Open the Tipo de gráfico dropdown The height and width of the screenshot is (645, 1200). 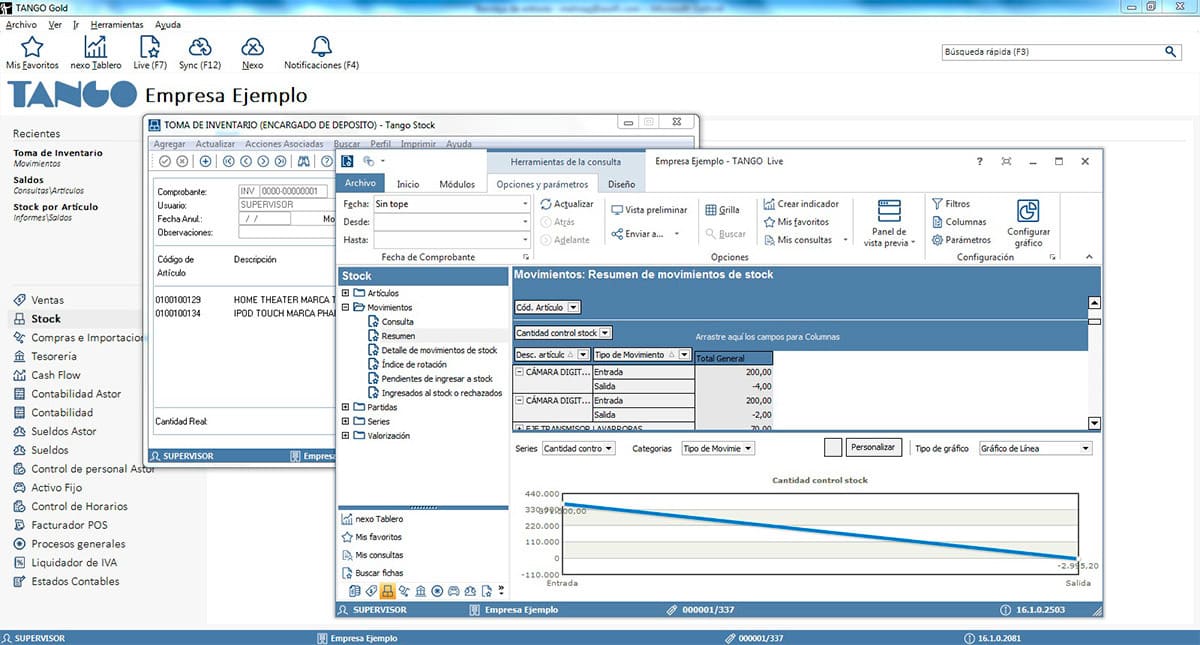1035,449
